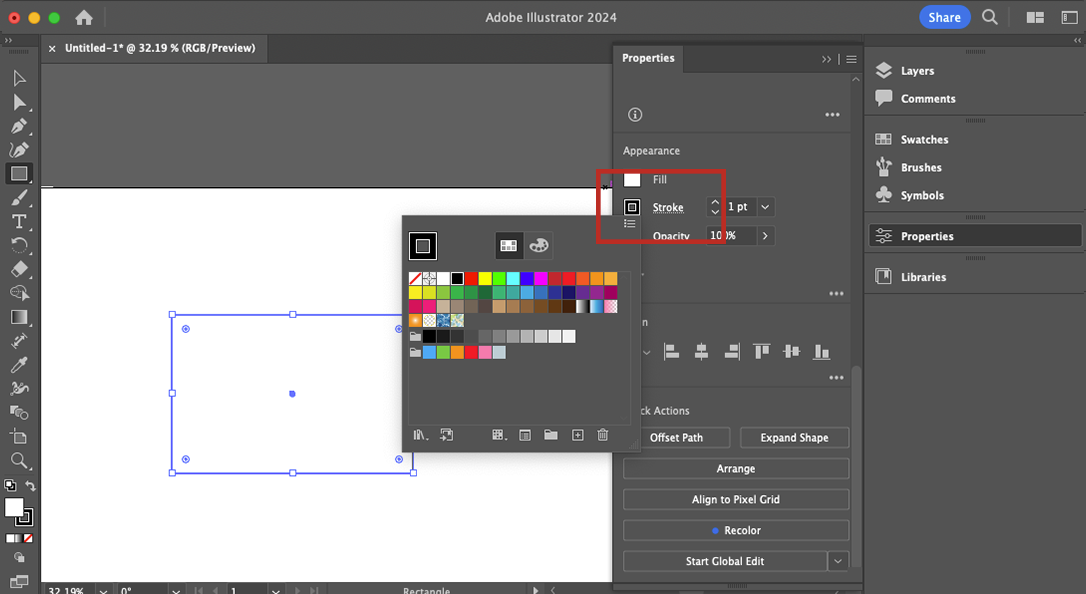The image size is (1086, 594).
Task: Select the Curvature tool
Action: [x=19, y=150]
